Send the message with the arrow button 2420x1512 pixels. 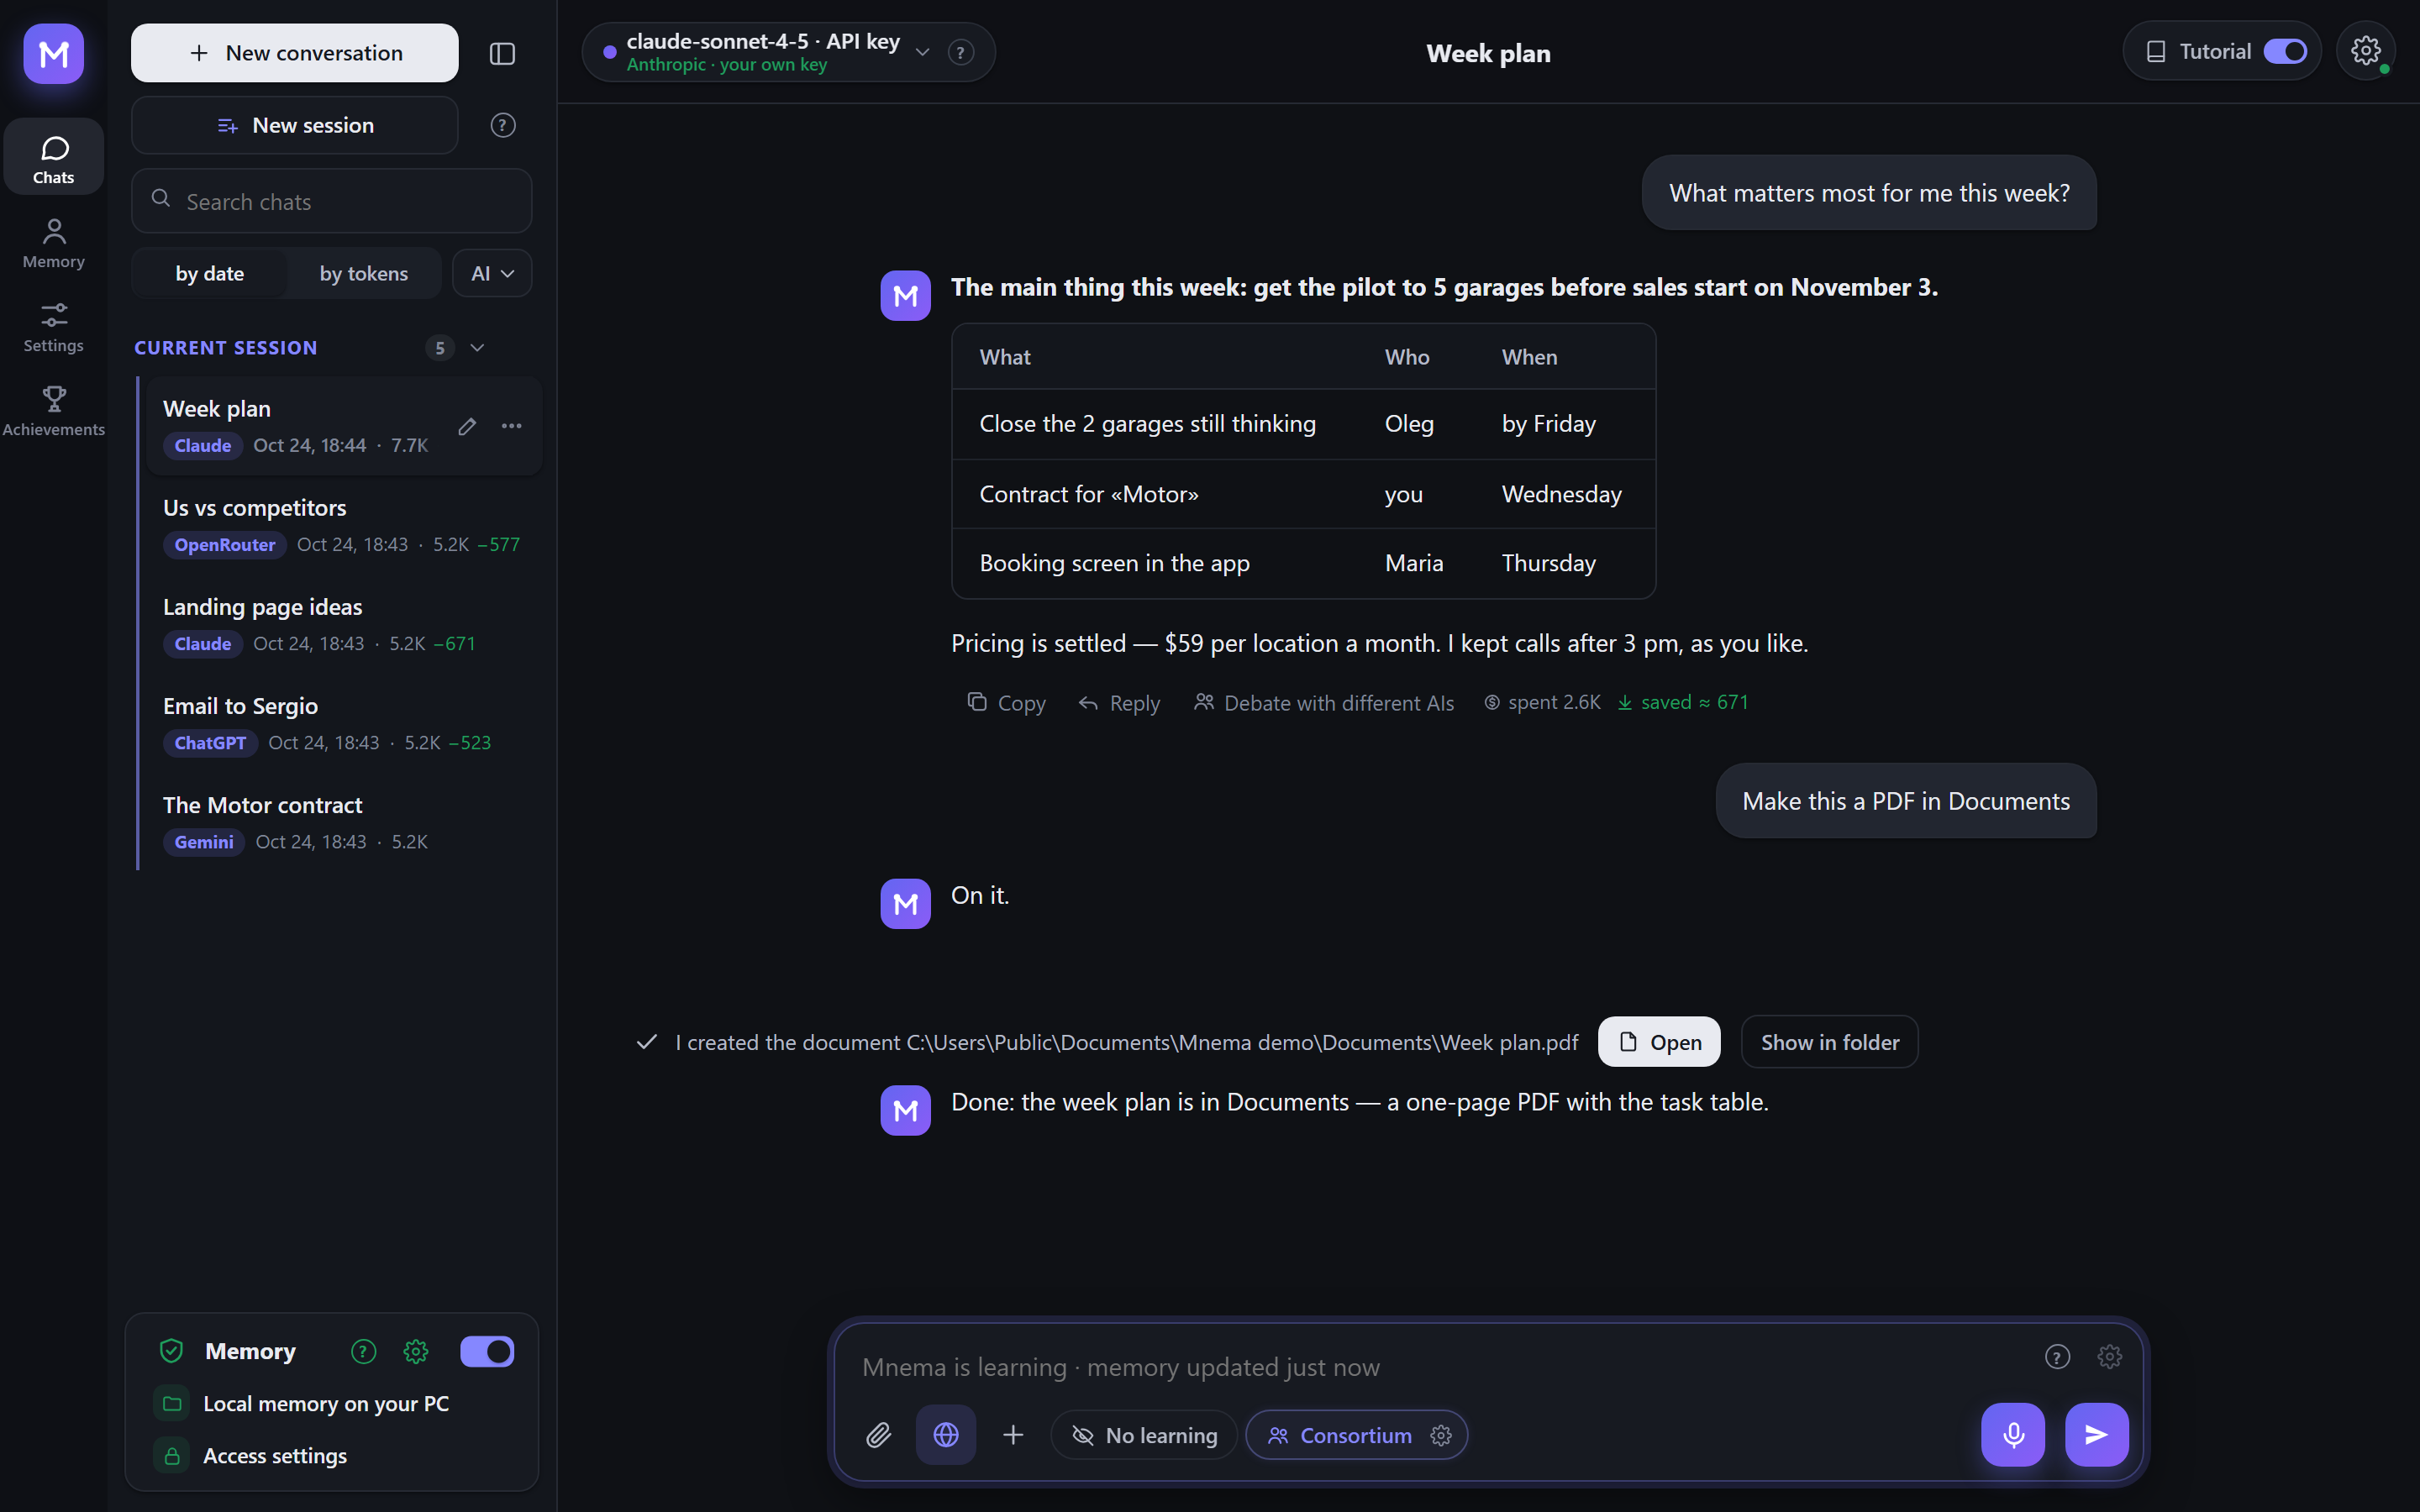pos(2096,1435)
